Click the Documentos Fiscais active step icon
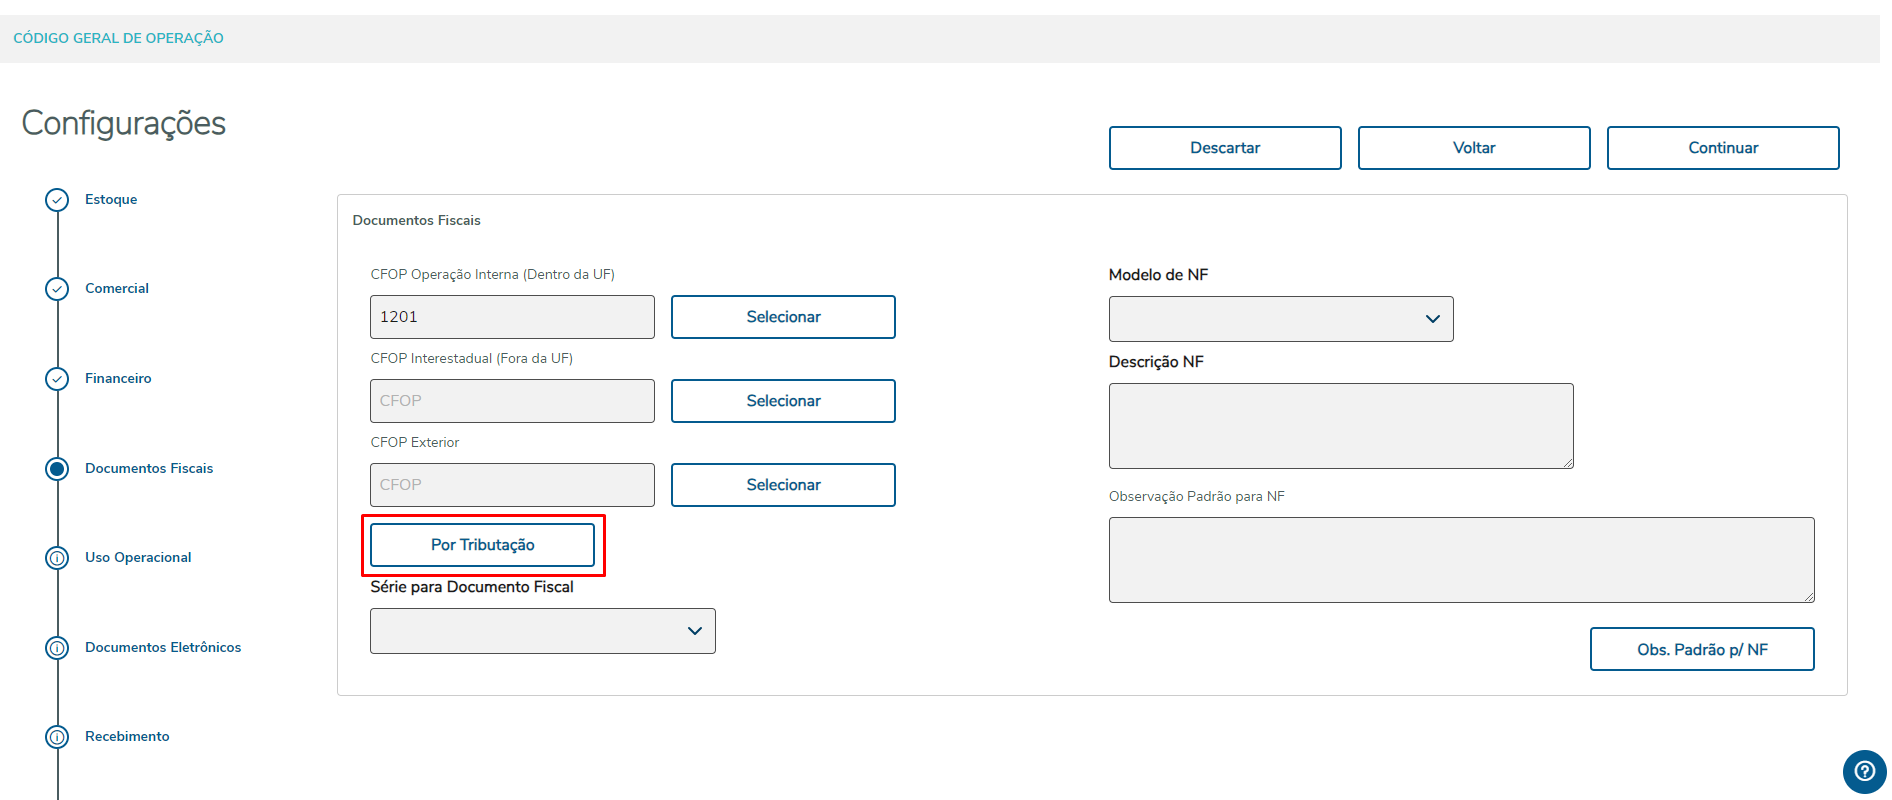The image size is (1892, 800). pos(57,469)
